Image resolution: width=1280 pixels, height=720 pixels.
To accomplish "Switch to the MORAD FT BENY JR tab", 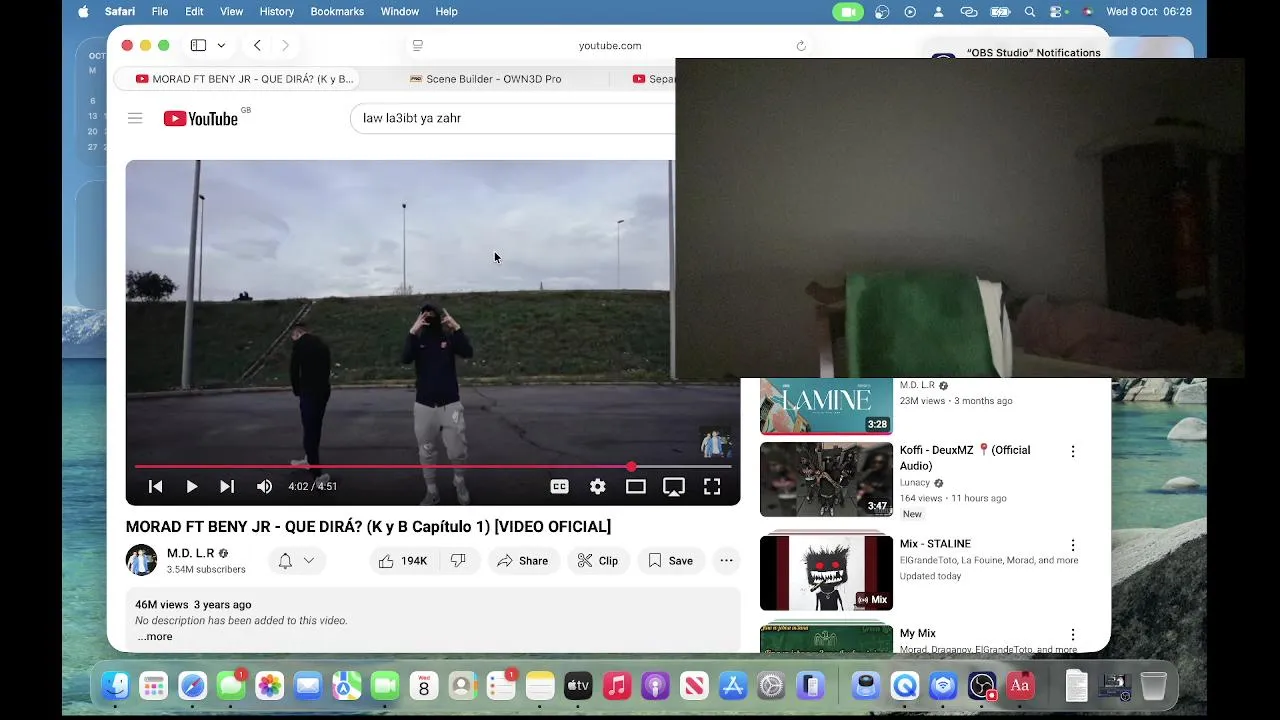I will click(236, 79).
